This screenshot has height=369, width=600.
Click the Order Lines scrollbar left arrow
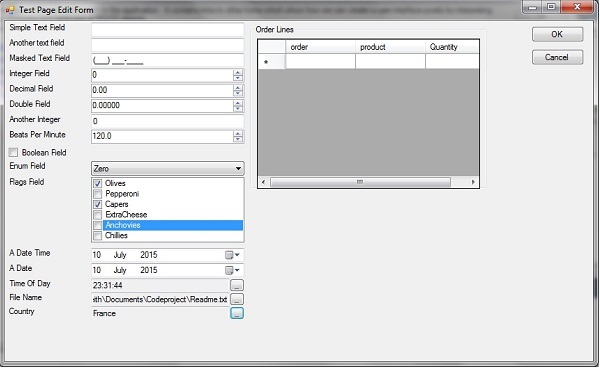(264, 182)
